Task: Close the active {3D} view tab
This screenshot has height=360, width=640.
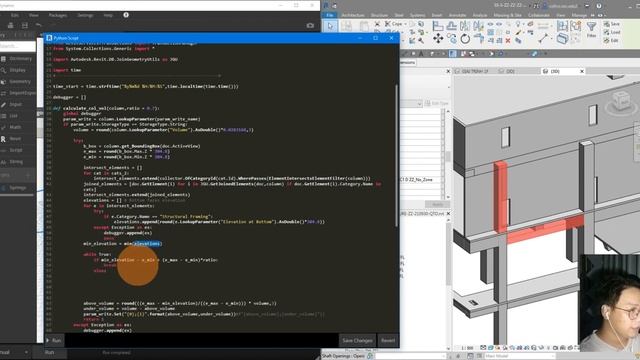Action: [582, 71]
